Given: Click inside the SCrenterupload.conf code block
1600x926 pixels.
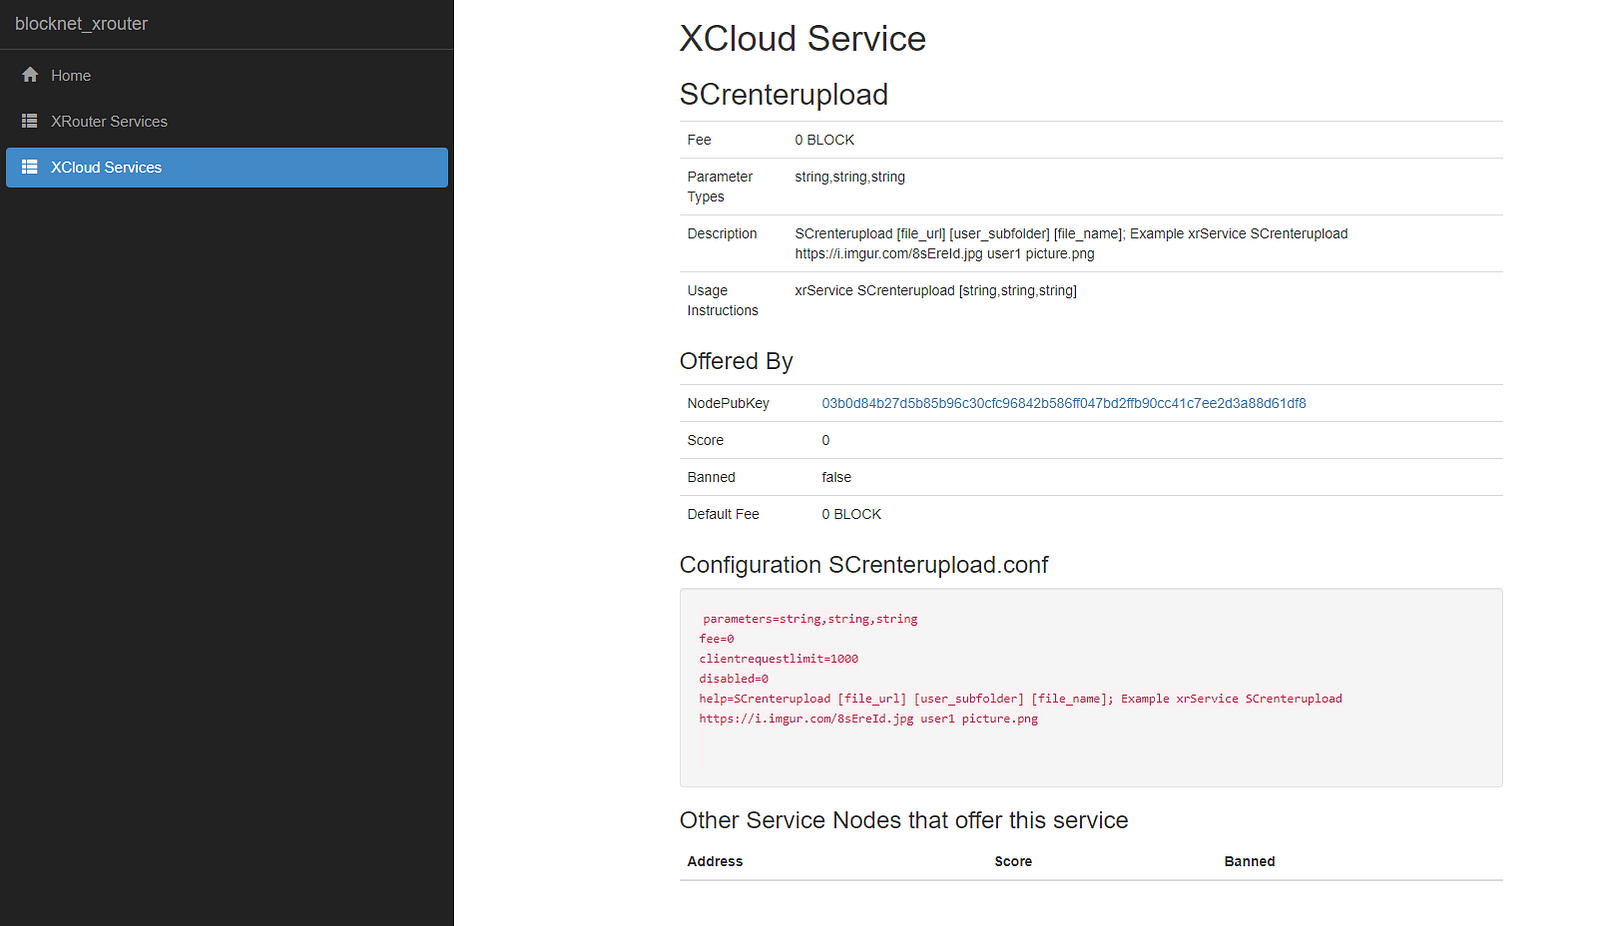Looking at the screenshot, I should [1090, 687].
